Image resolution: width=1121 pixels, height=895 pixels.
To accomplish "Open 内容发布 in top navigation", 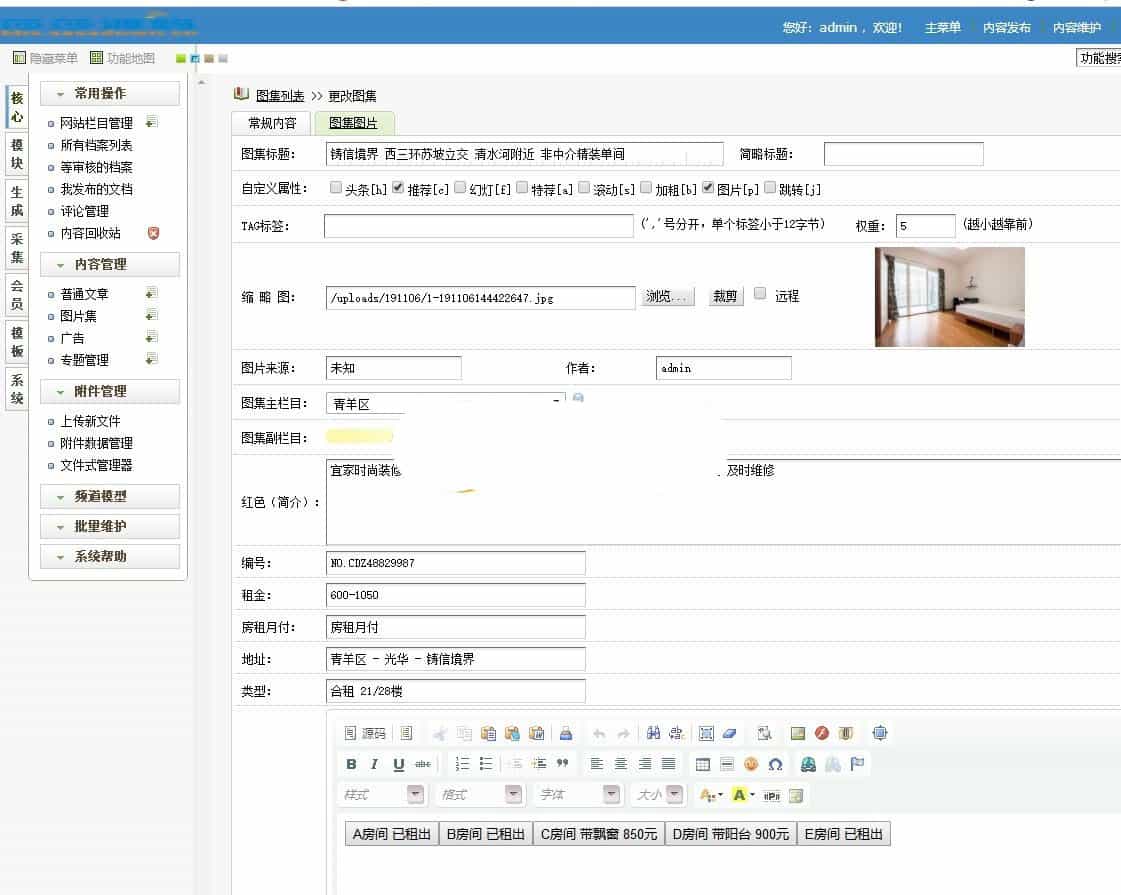I will click(x=1007, y=28).
